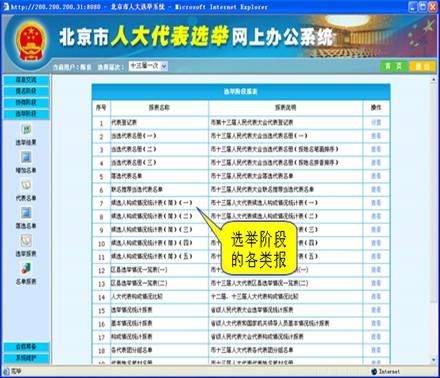This screenshot has width=440, height=378.
Task: Click report name 区县选举情况一览表(一) in row 12
Action: [139, 270]
